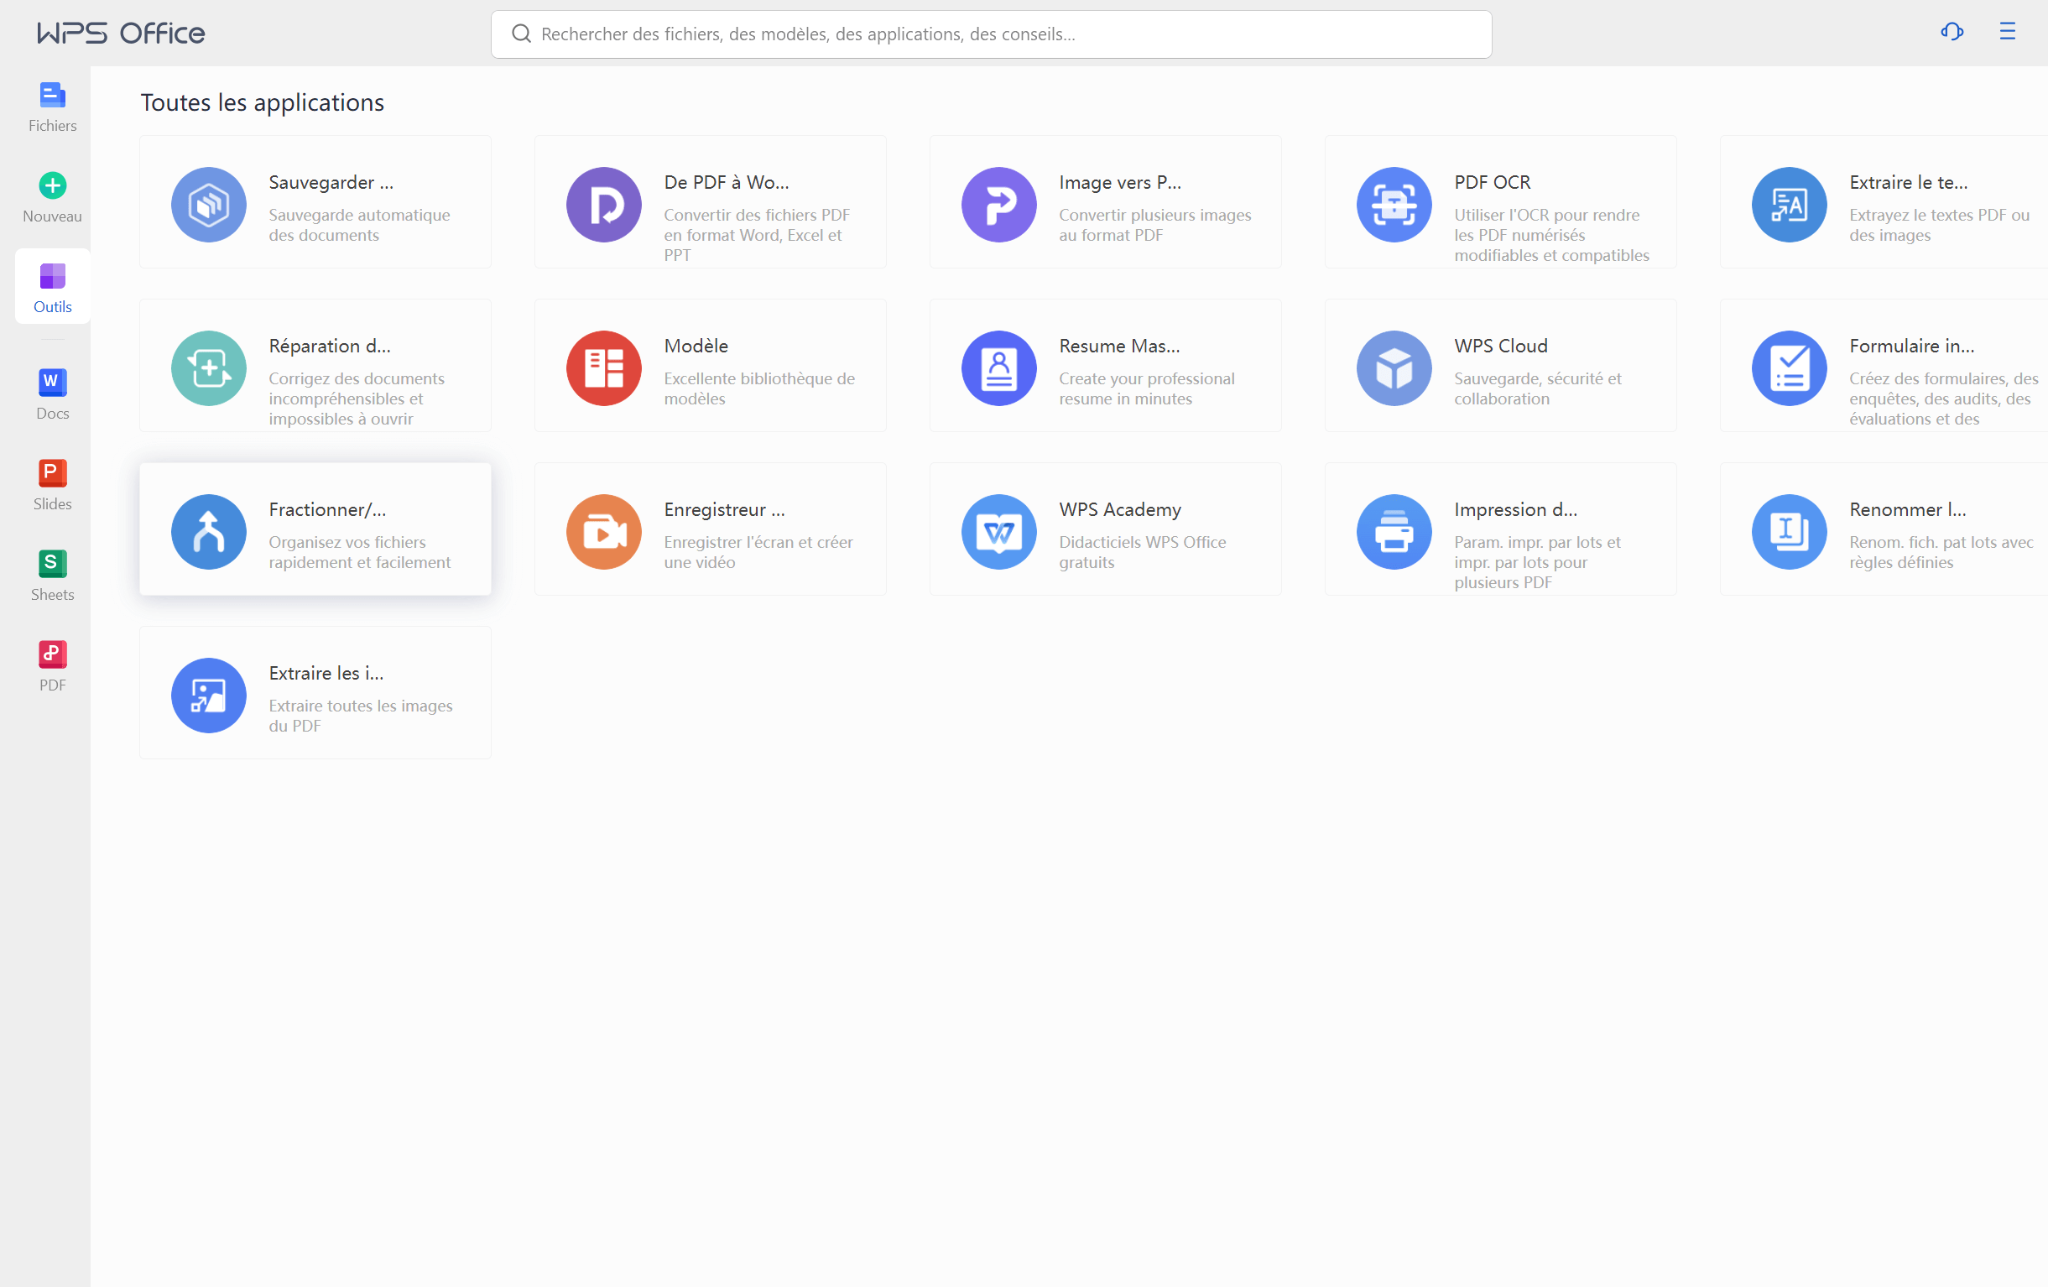Click the Modèle template library icon
The height and width of the screenshot is (1287, 2048).
pyautogui.click(x=603, y=368)
